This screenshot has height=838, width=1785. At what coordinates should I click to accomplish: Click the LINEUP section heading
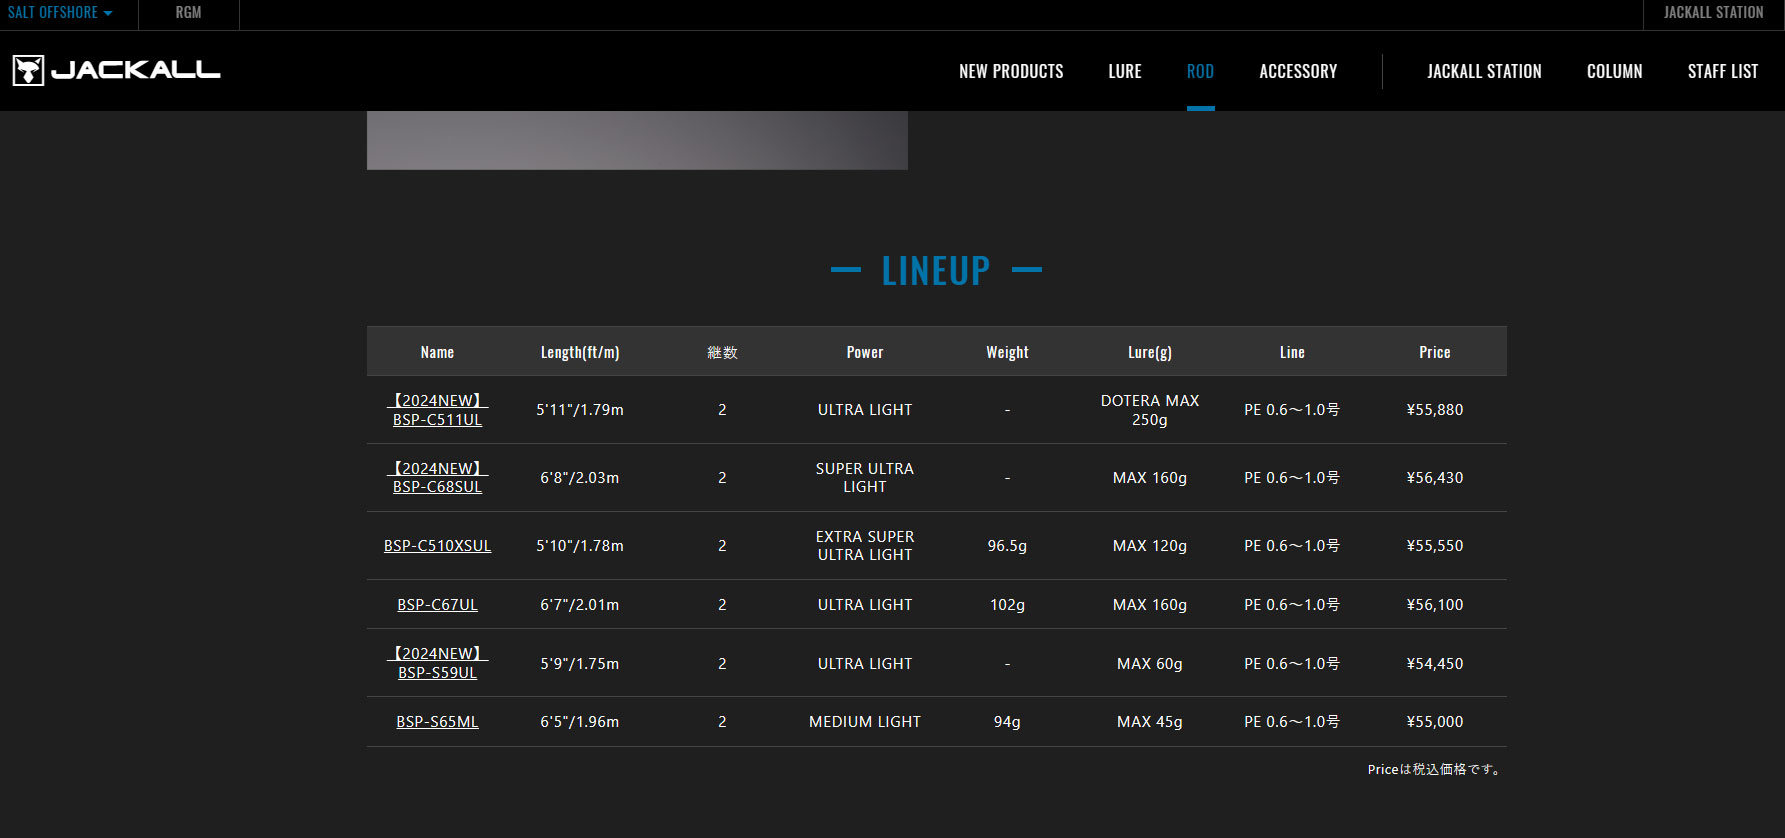[936, 270]
